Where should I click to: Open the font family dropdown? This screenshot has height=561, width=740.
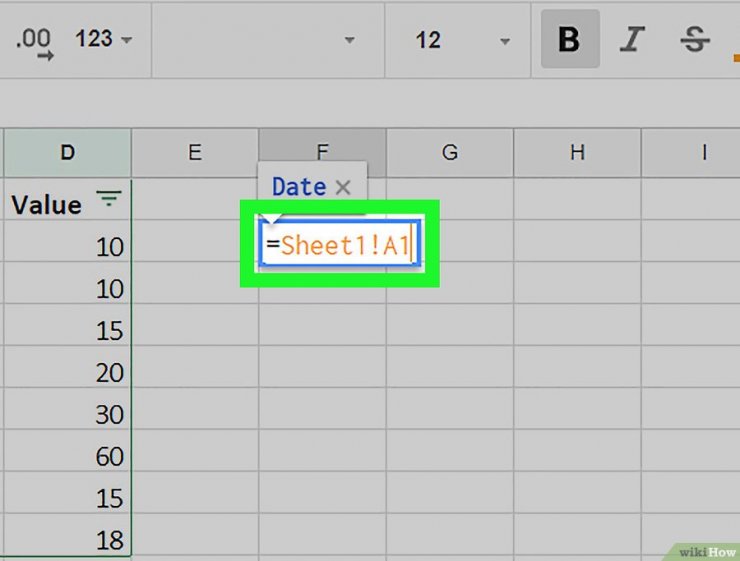(268, 40)
